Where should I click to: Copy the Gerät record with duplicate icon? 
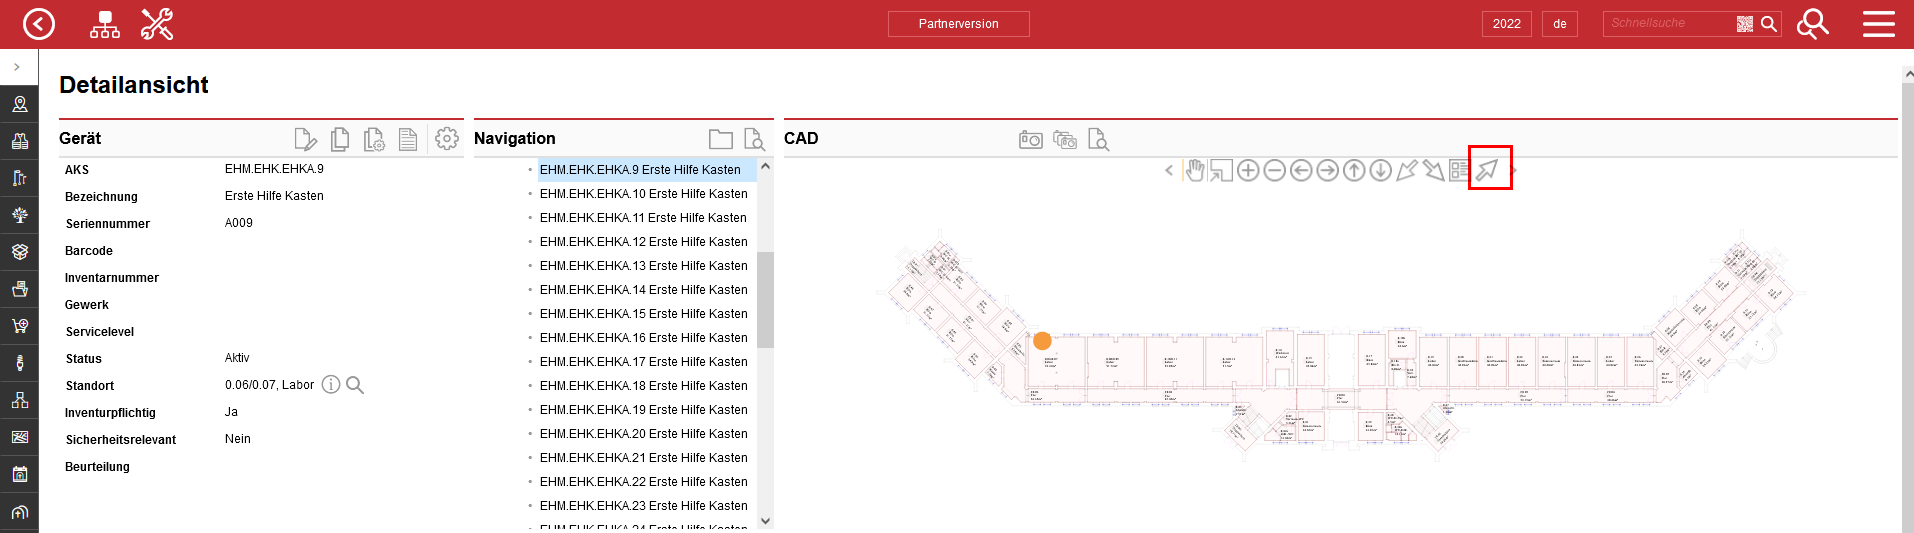click(x=340, y=139)
